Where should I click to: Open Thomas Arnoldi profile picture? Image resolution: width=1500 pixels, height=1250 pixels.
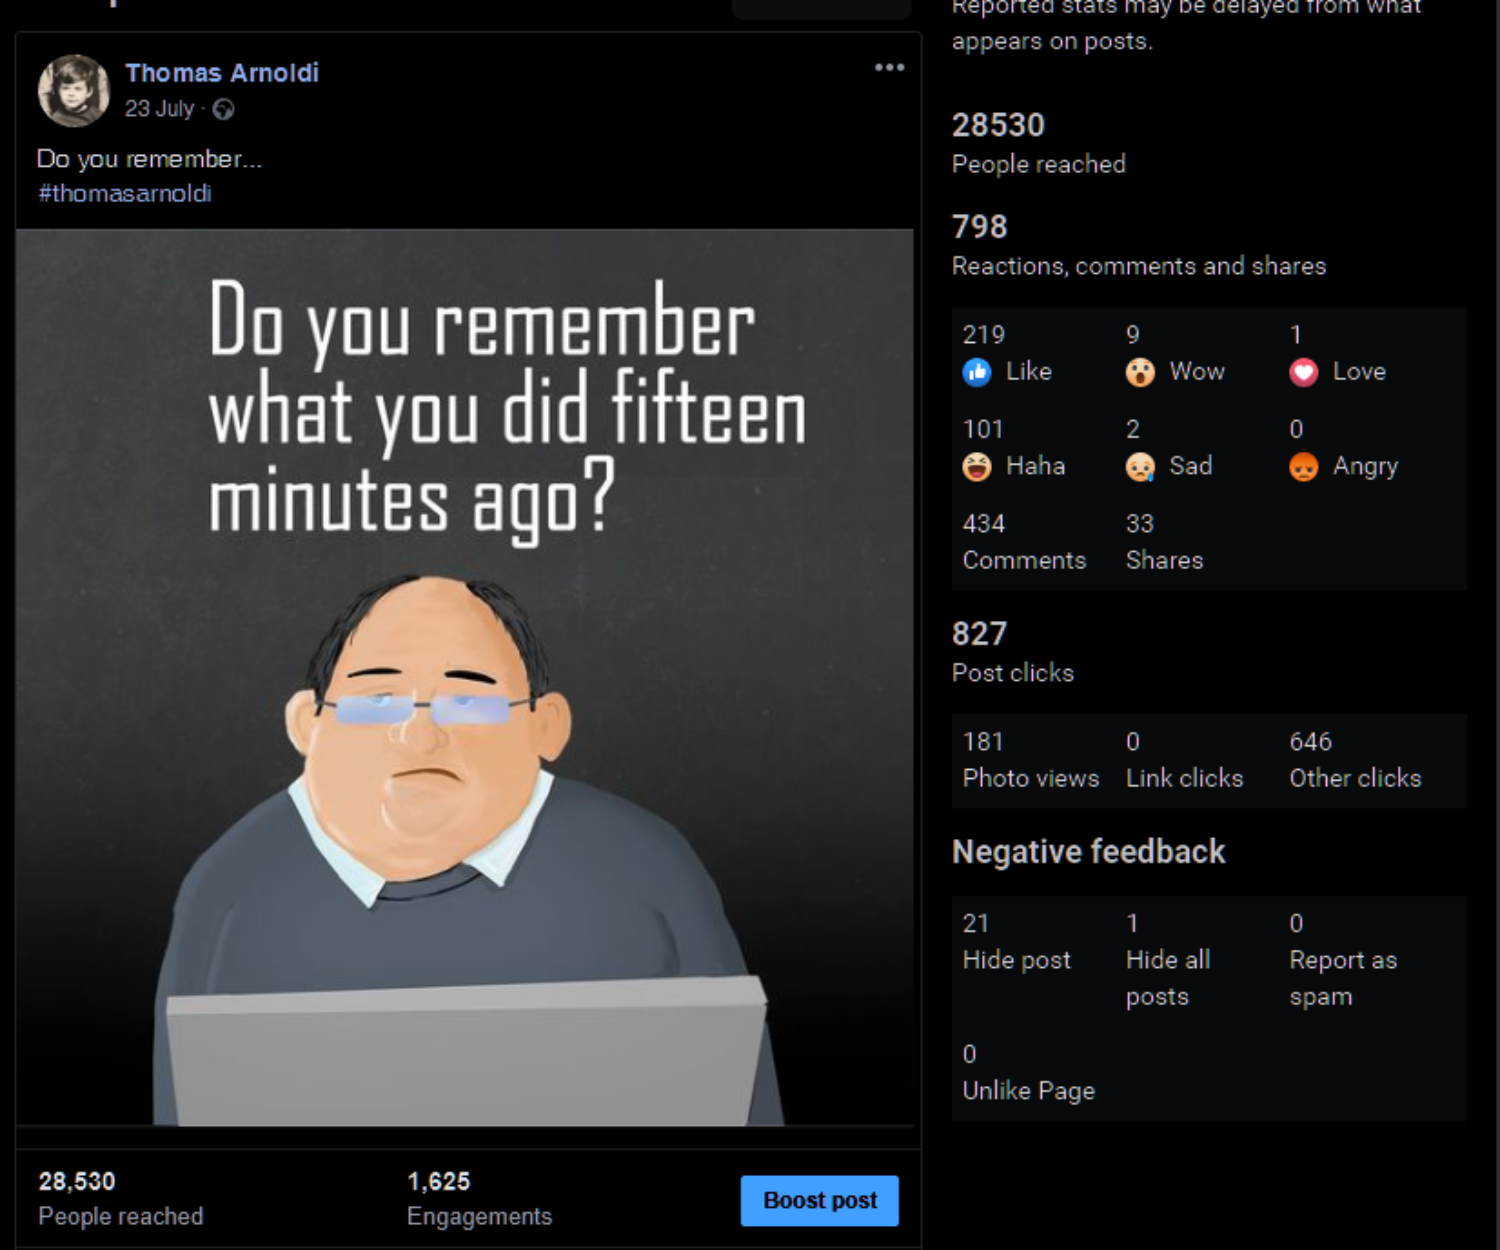click(x=74, y=91)
